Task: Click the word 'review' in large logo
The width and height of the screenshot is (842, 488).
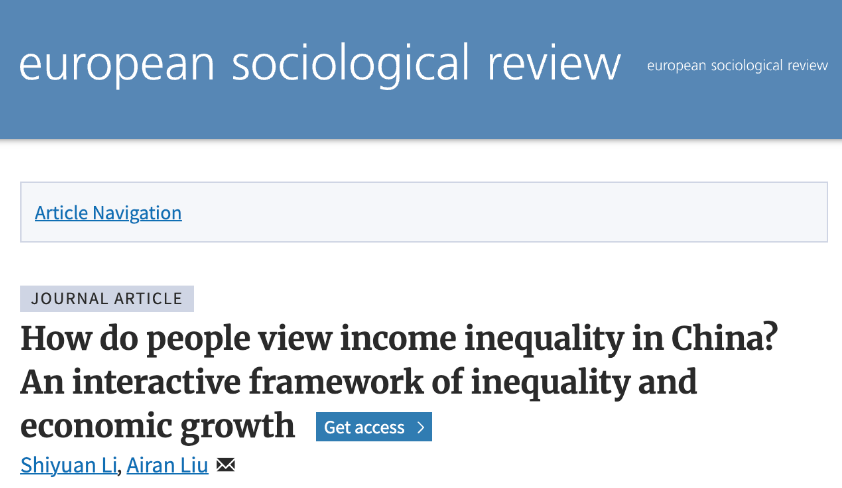Action: 554,65
